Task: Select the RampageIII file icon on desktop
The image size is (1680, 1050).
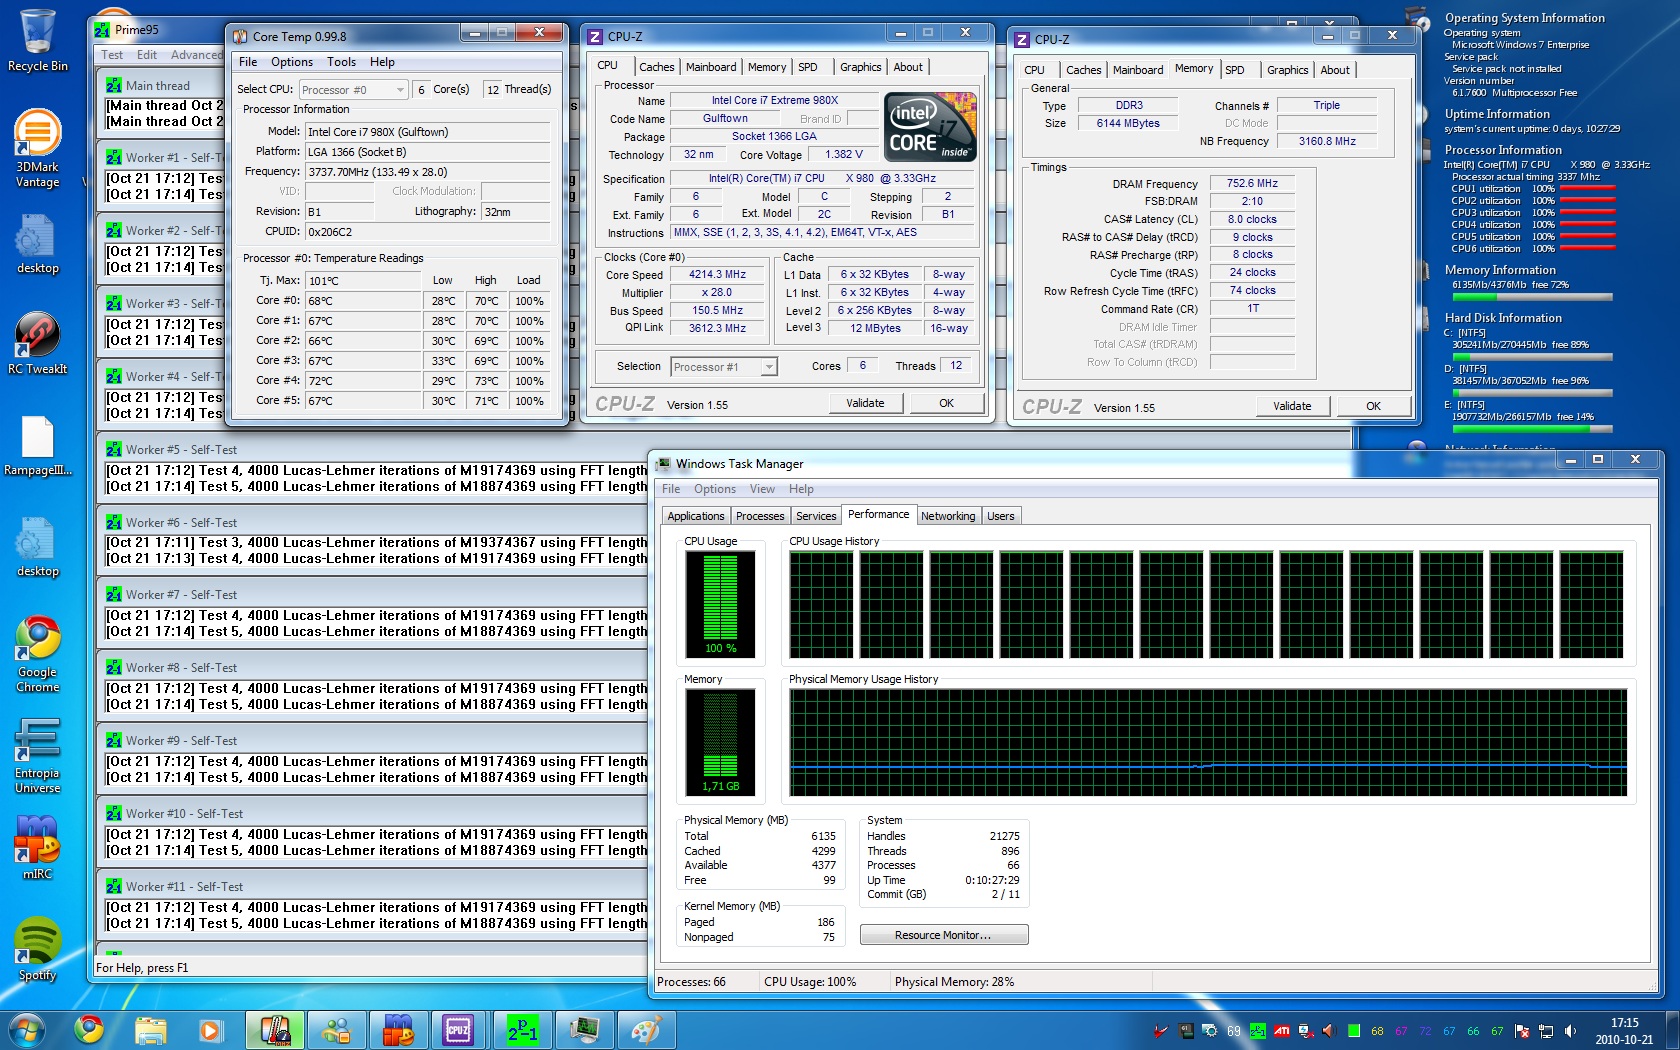Action: coord(37,446)
